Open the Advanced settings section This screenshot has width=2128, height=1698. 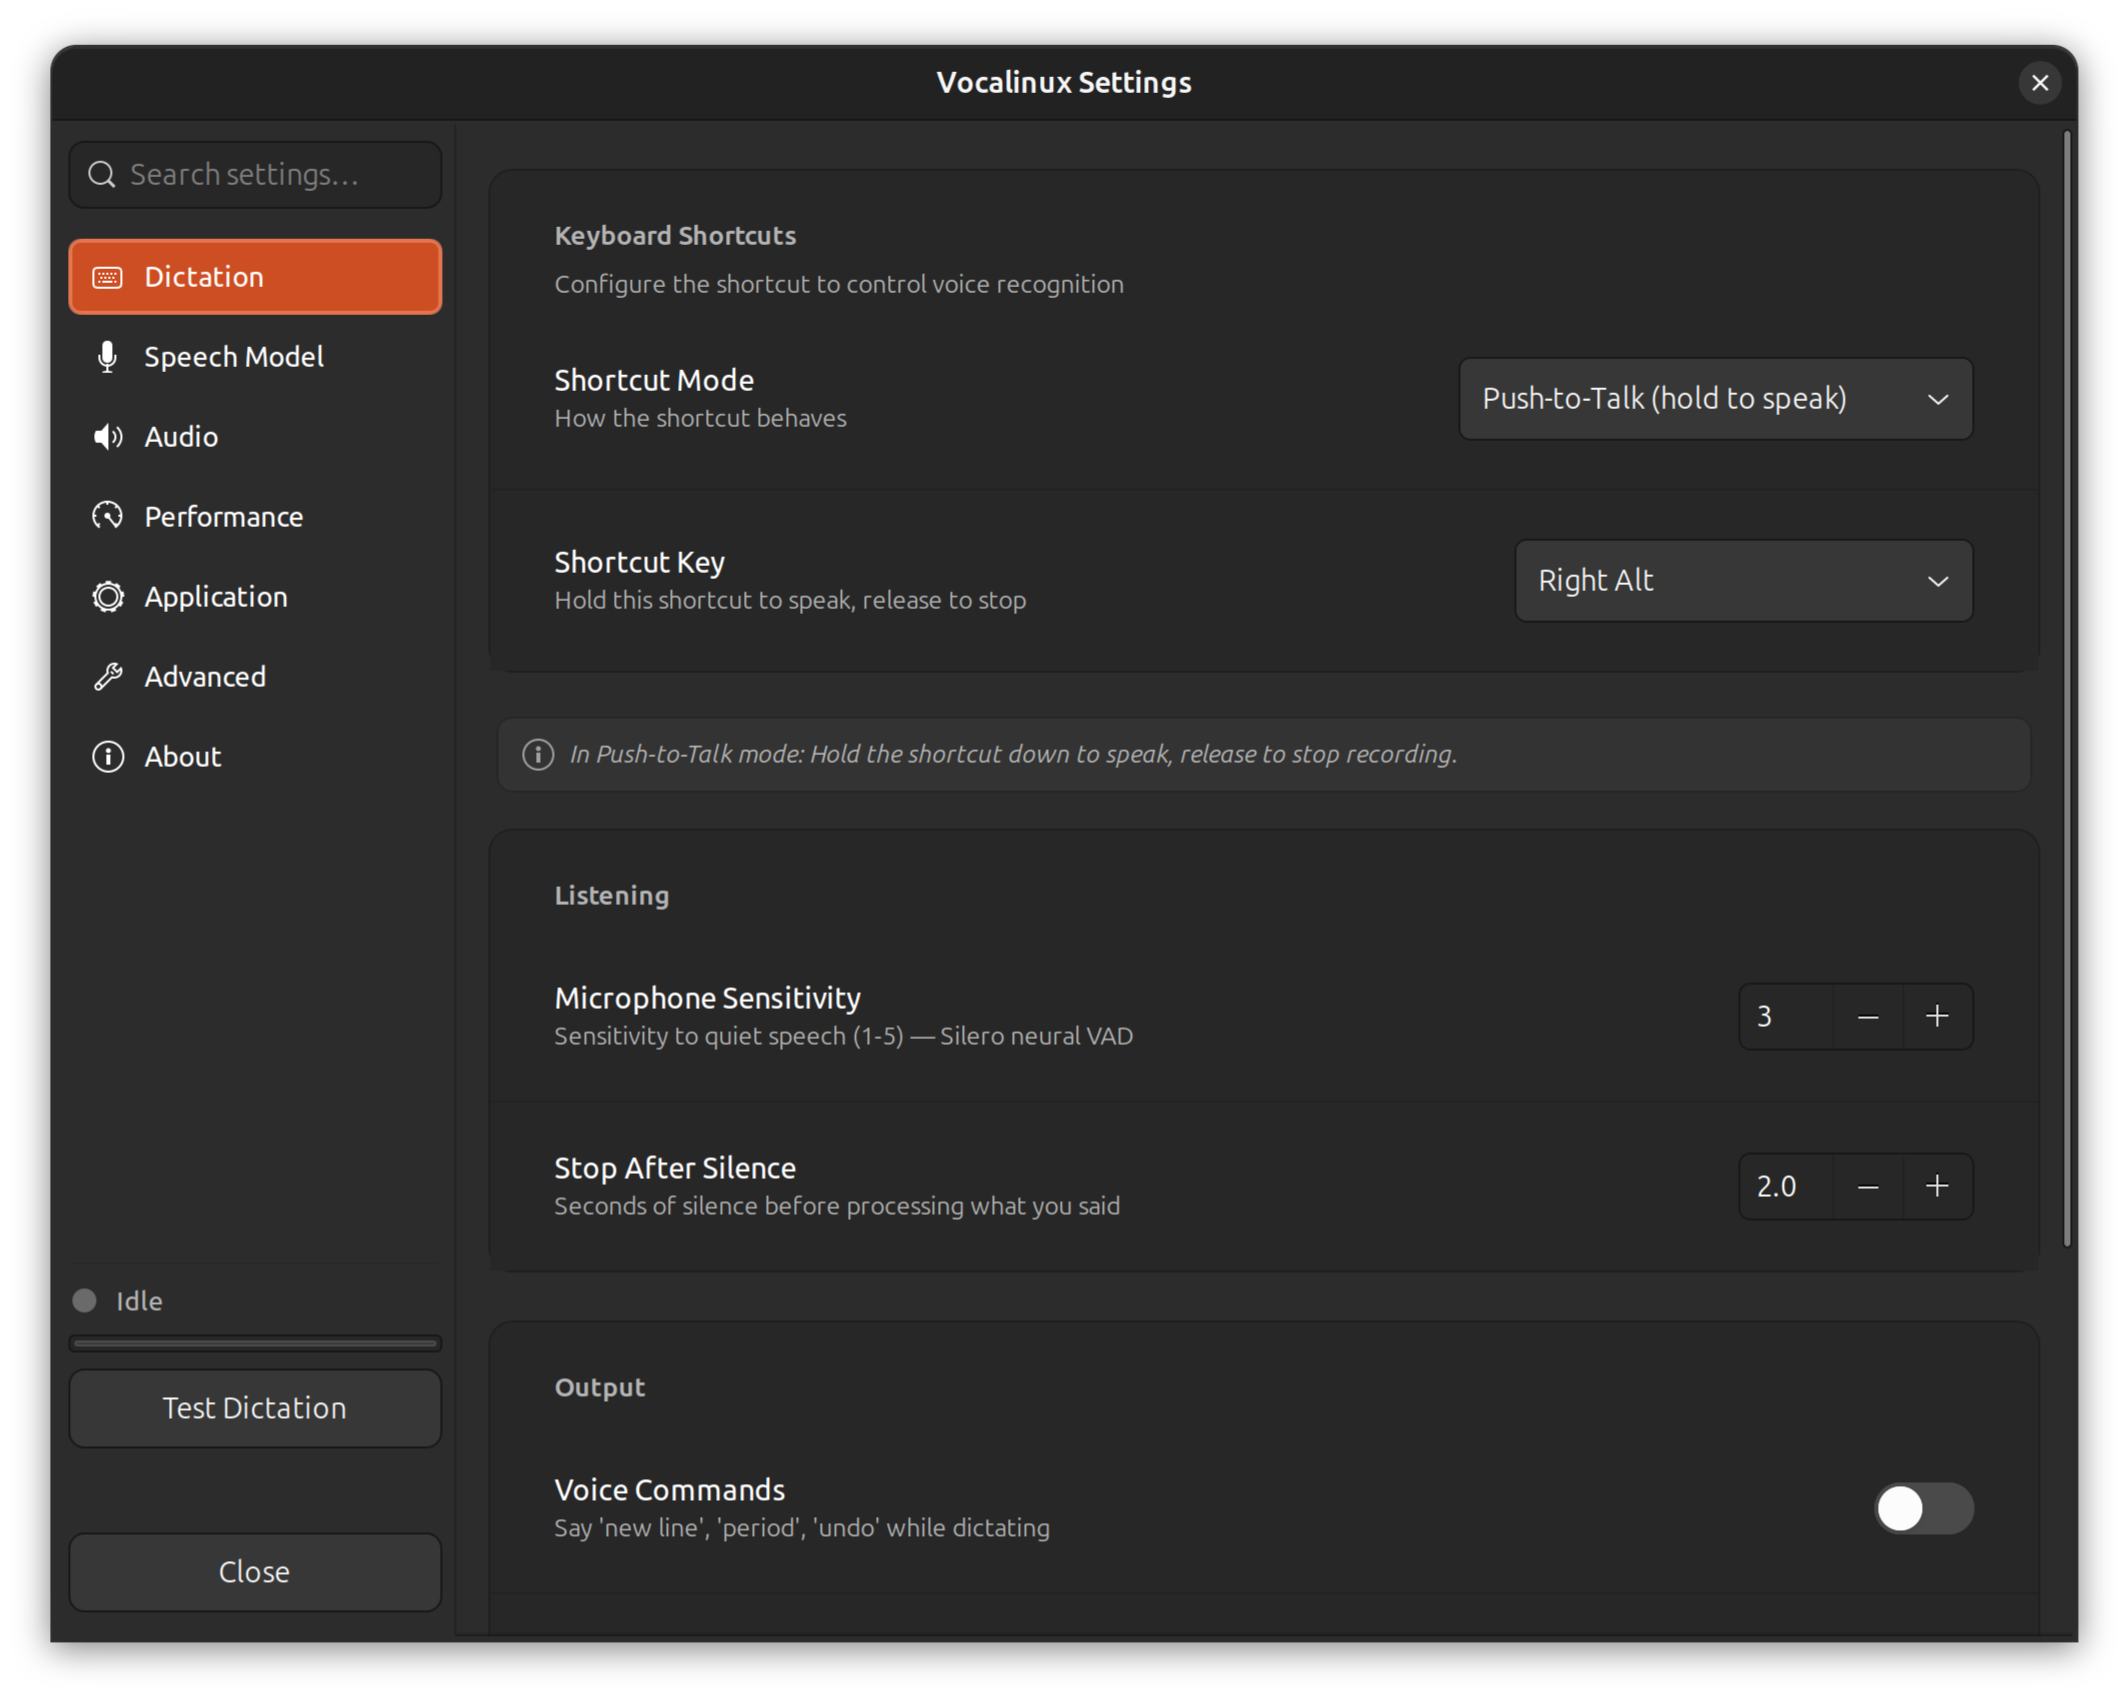255,677
